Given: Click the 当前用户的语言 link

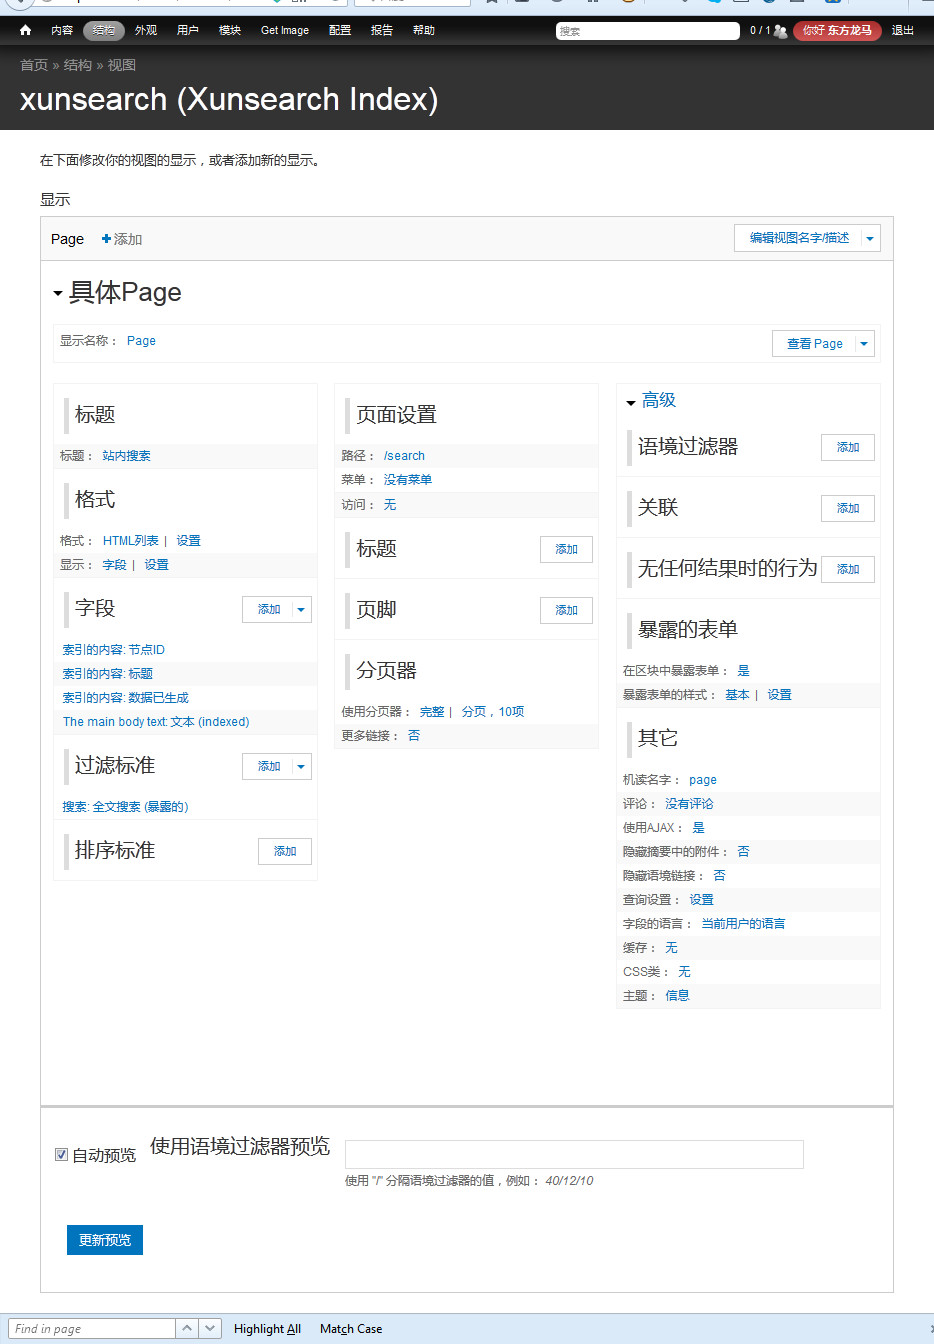Looking at the screenshot, I should click(x=743, y=924).
